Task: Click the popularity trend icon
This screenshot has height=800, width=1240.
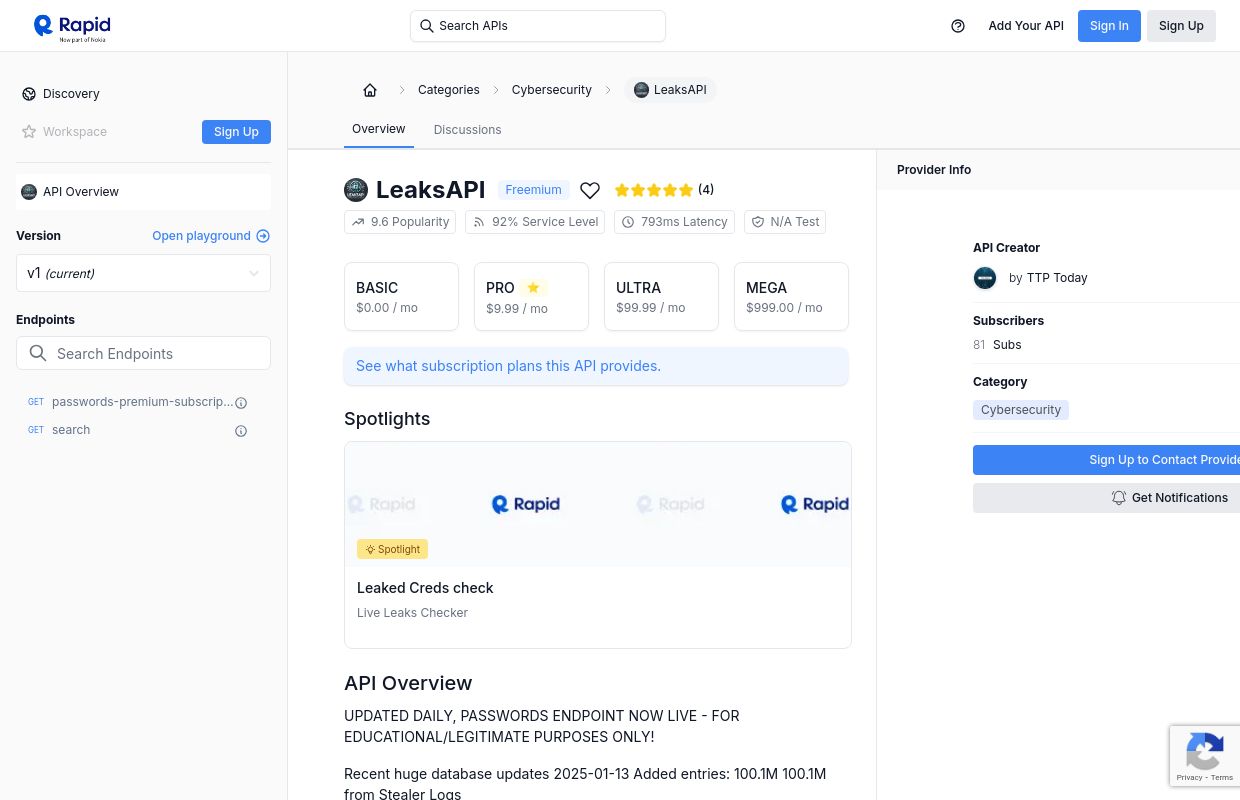Action: (358, 222)
